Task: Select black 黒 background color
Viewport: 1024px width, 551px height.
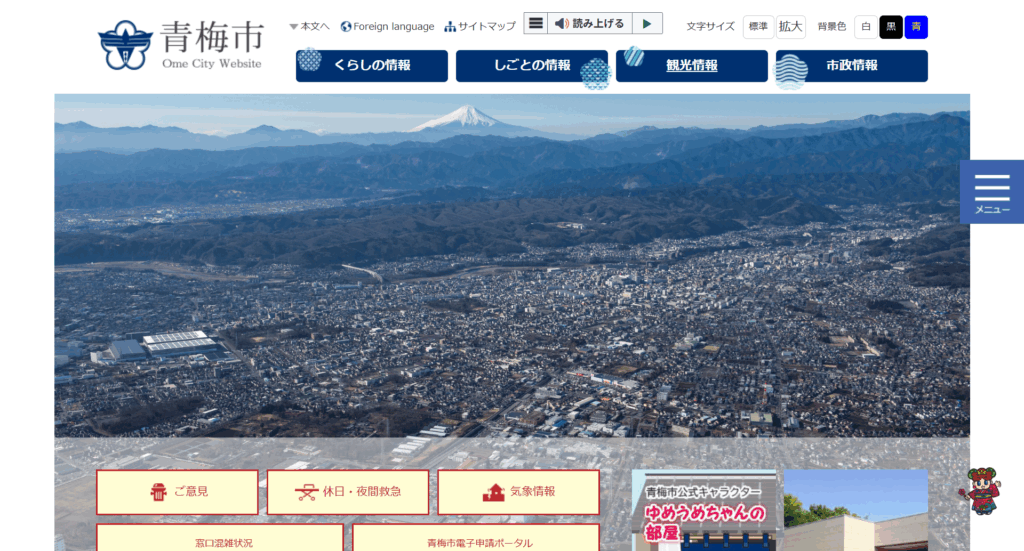Action: 891,27
